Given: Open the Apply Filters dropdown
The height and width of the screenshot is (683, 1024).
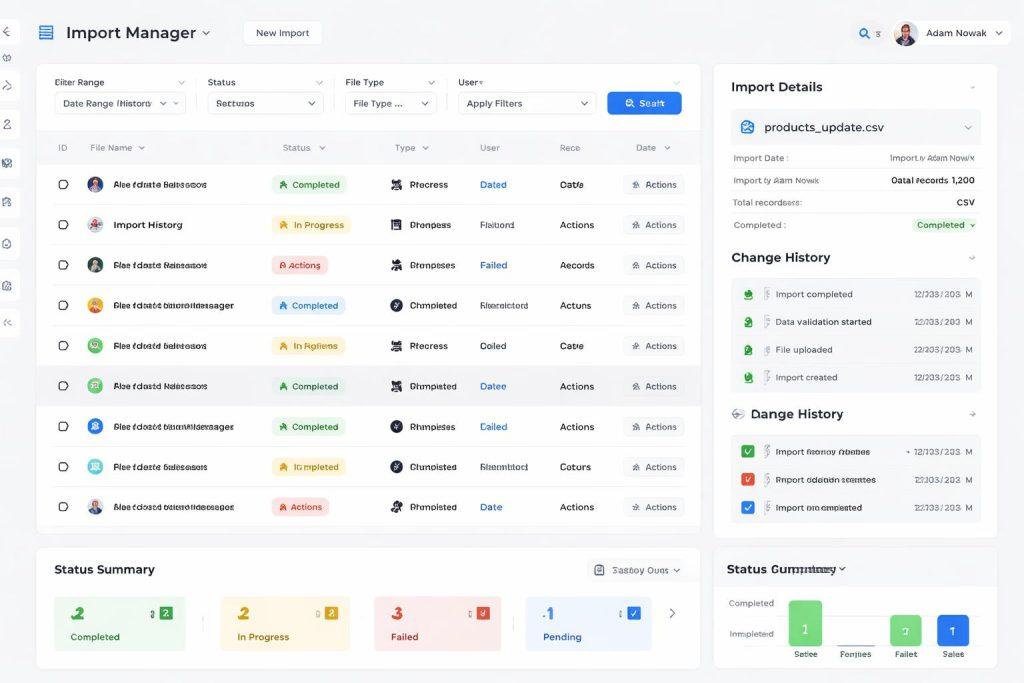Looking at the screenshot, I should (527, 104).
